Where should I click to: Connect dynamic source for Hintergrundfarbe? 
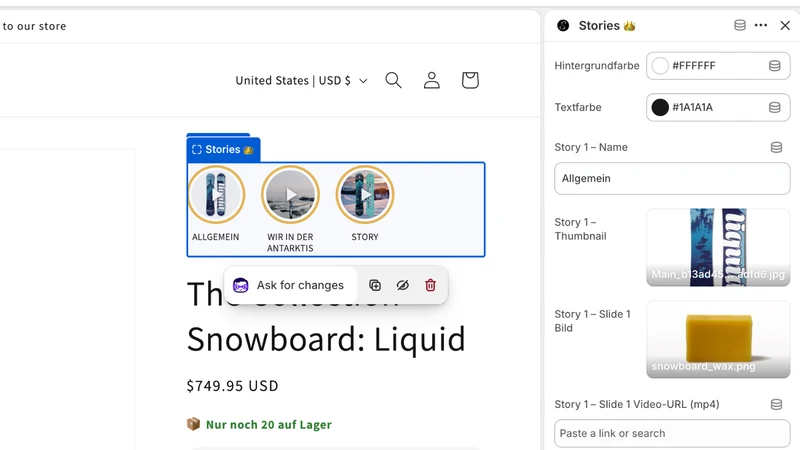[x=774, y=66]
